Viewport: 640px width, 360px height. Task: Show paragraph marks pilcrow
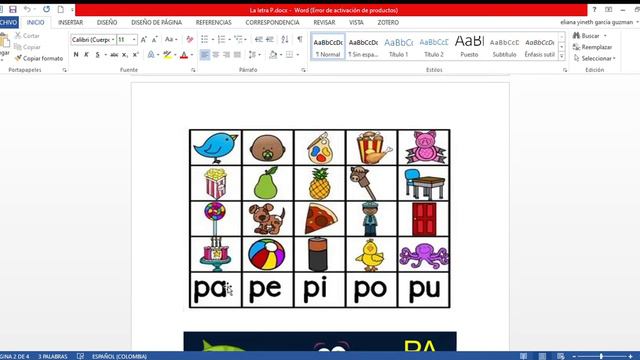[300, 40]
